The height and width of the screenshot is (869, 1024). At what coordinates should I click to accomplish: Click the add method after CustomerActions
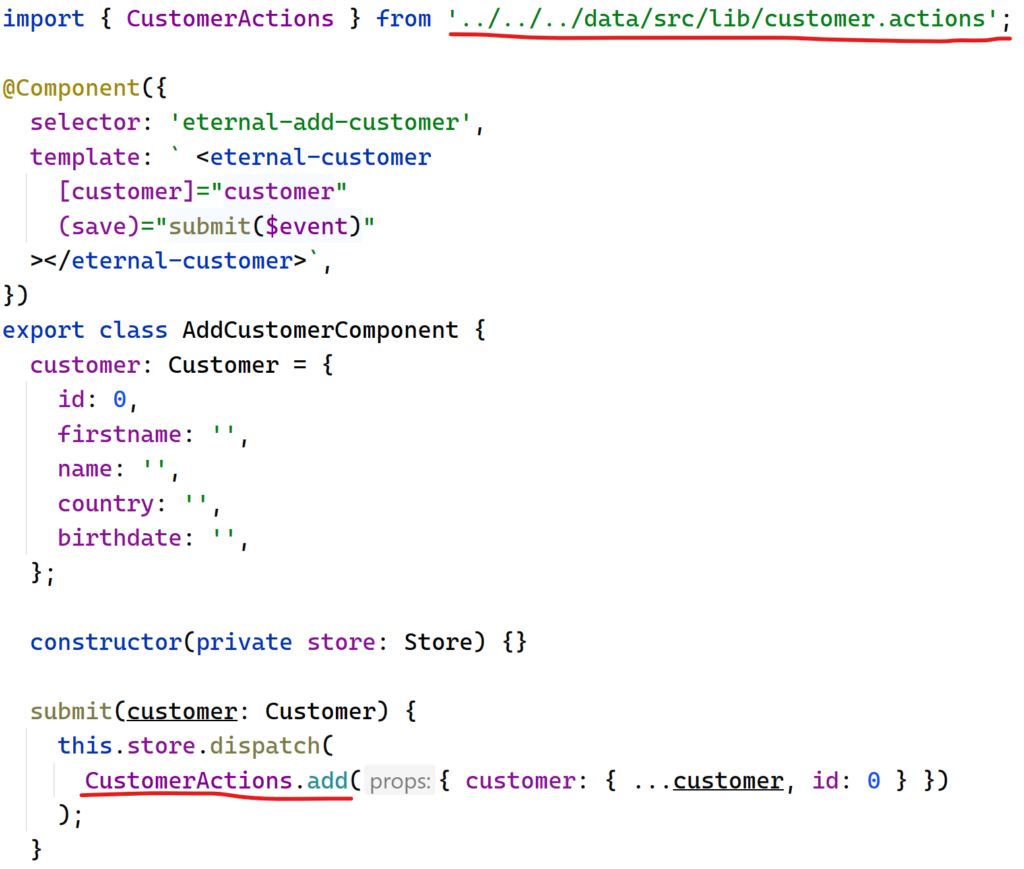point(327,780)
